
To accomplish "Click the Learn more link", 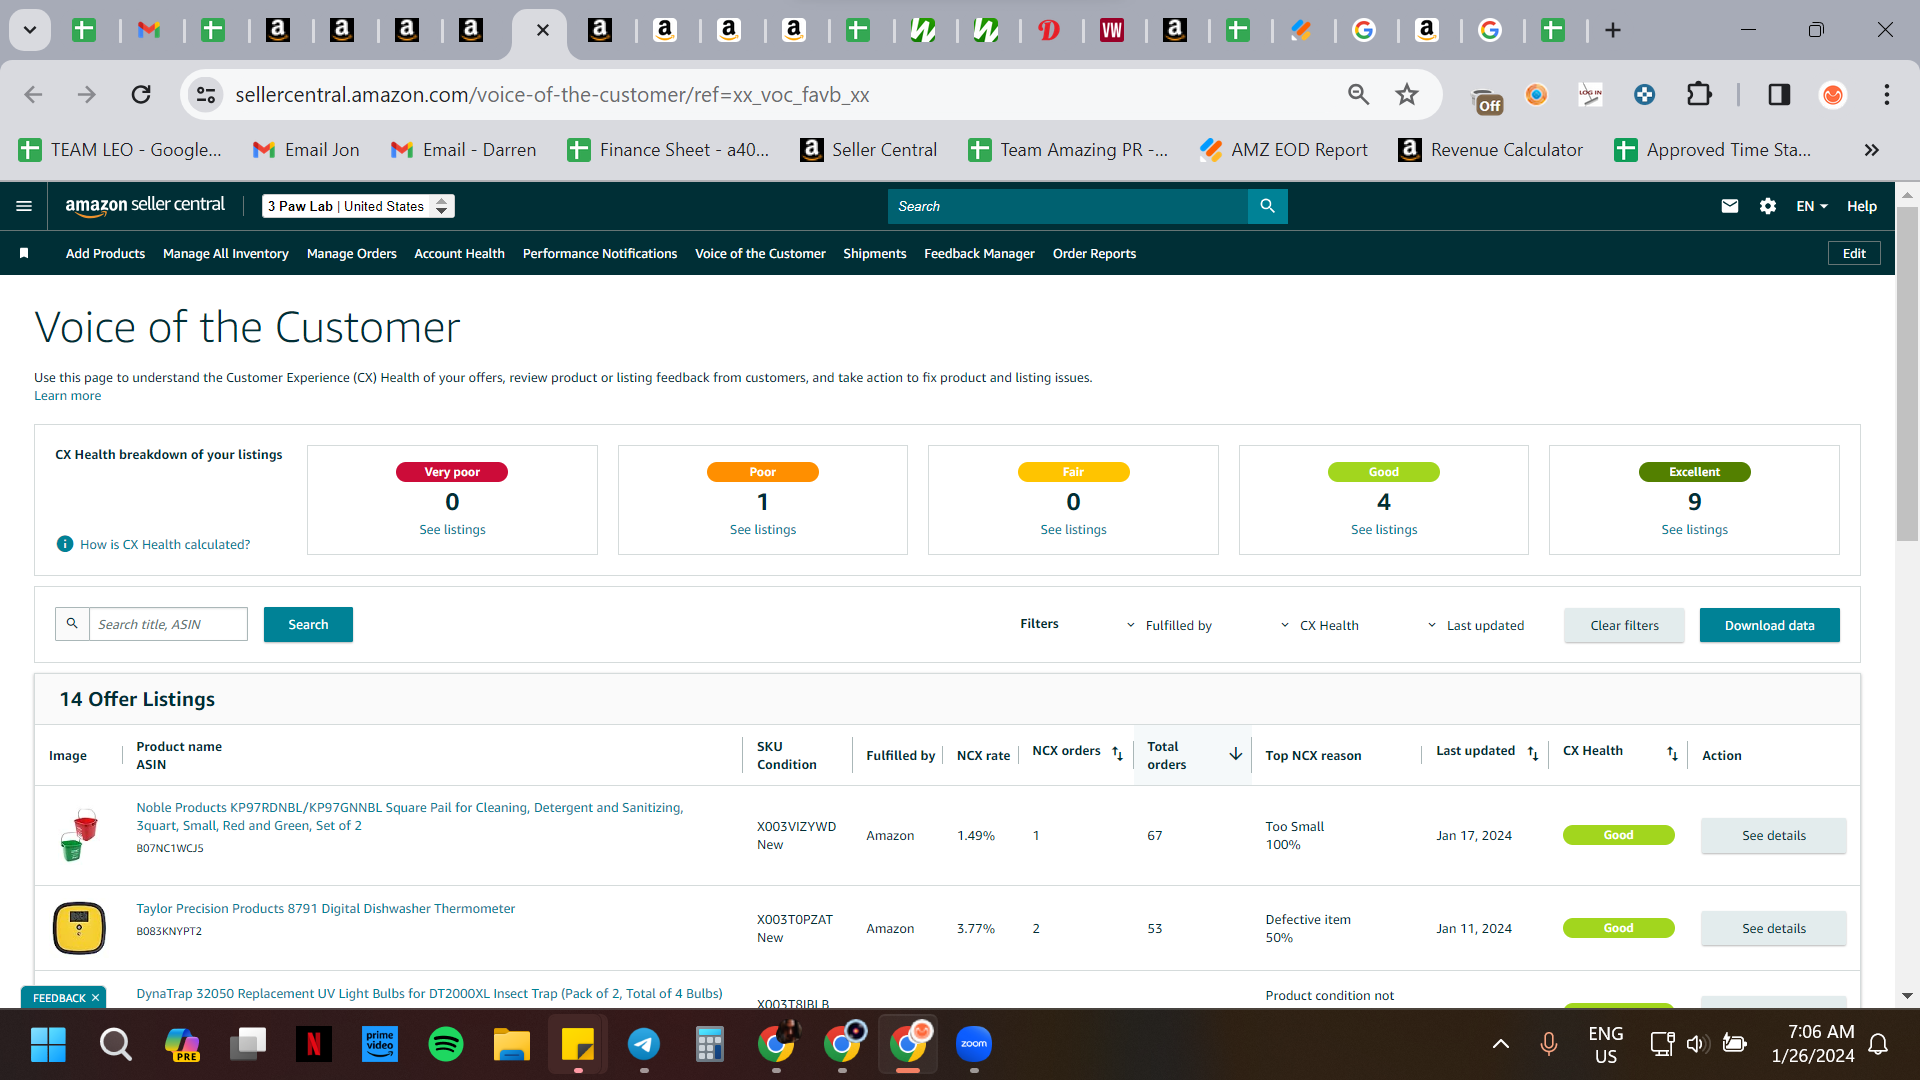I will (67, 395).
